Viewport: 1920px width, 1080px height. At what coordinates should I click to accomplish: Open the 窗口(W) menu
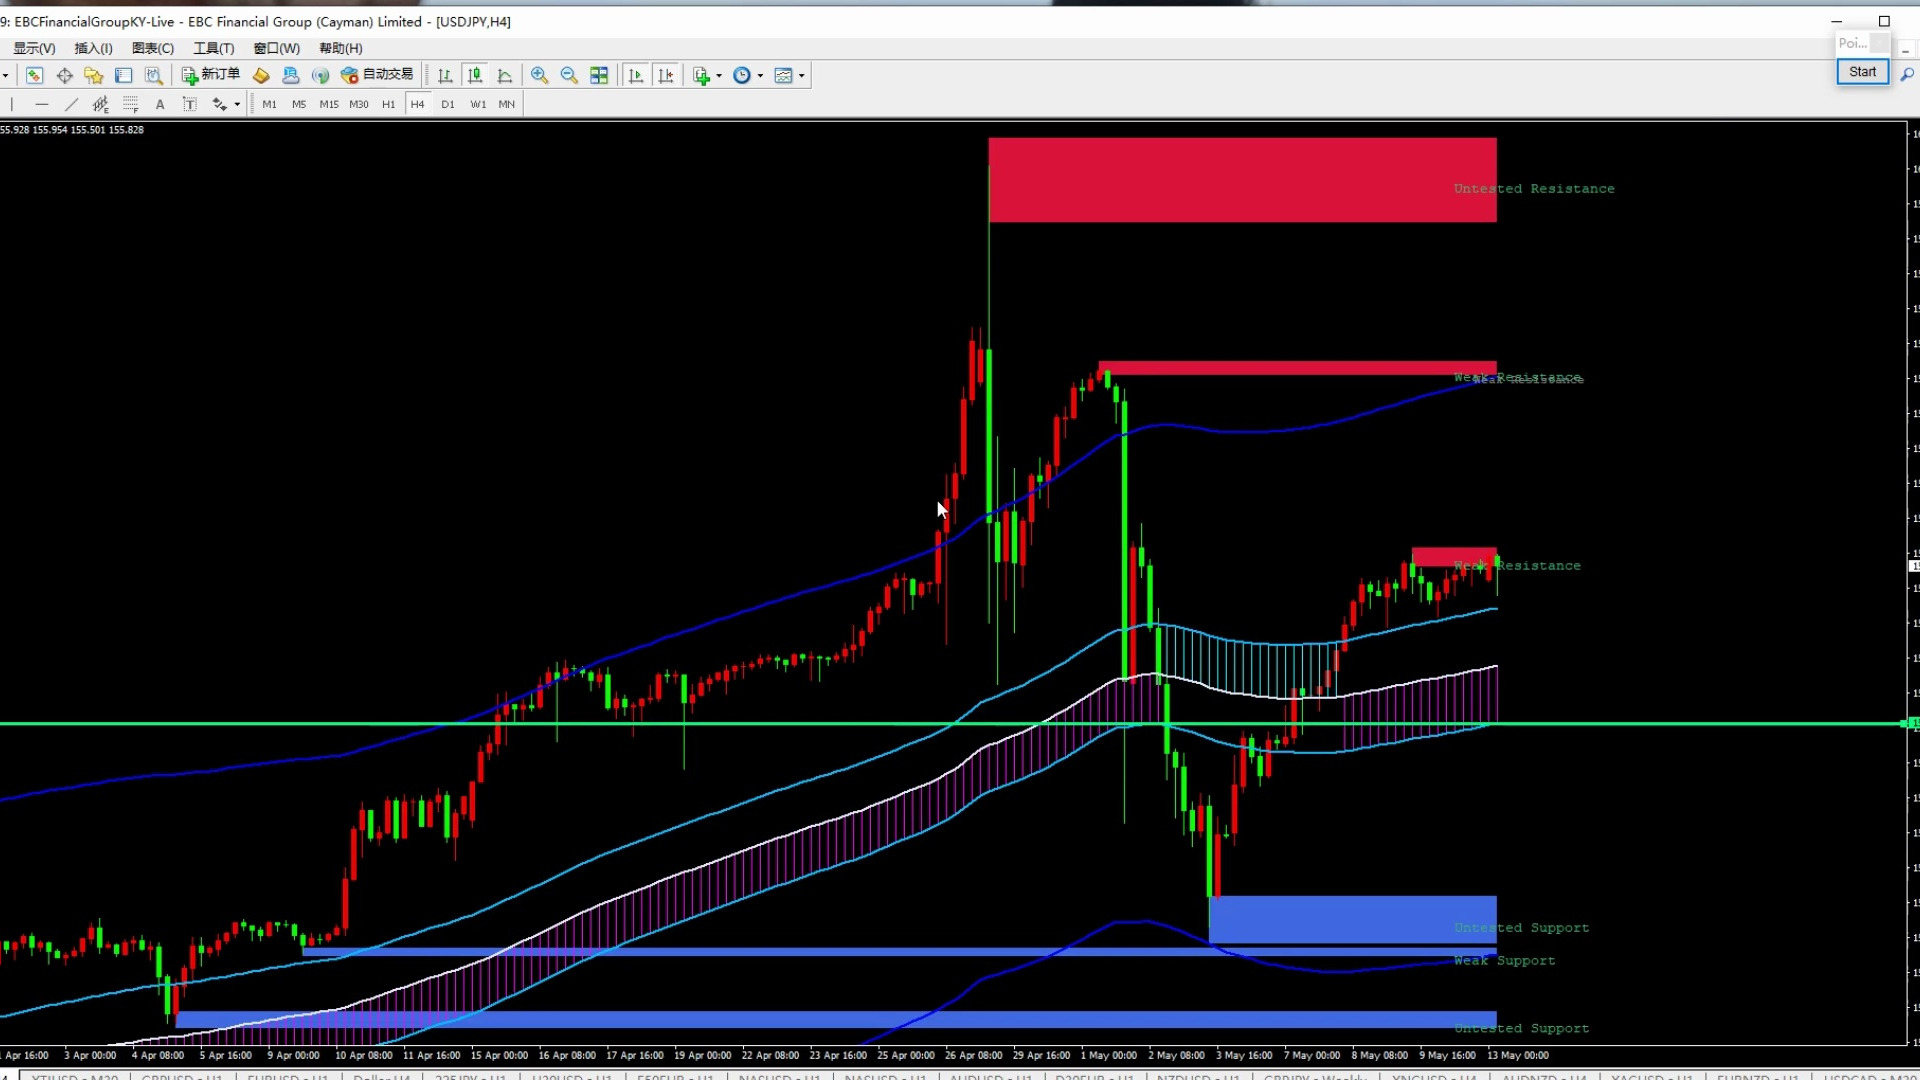click(x=276, y=48)
